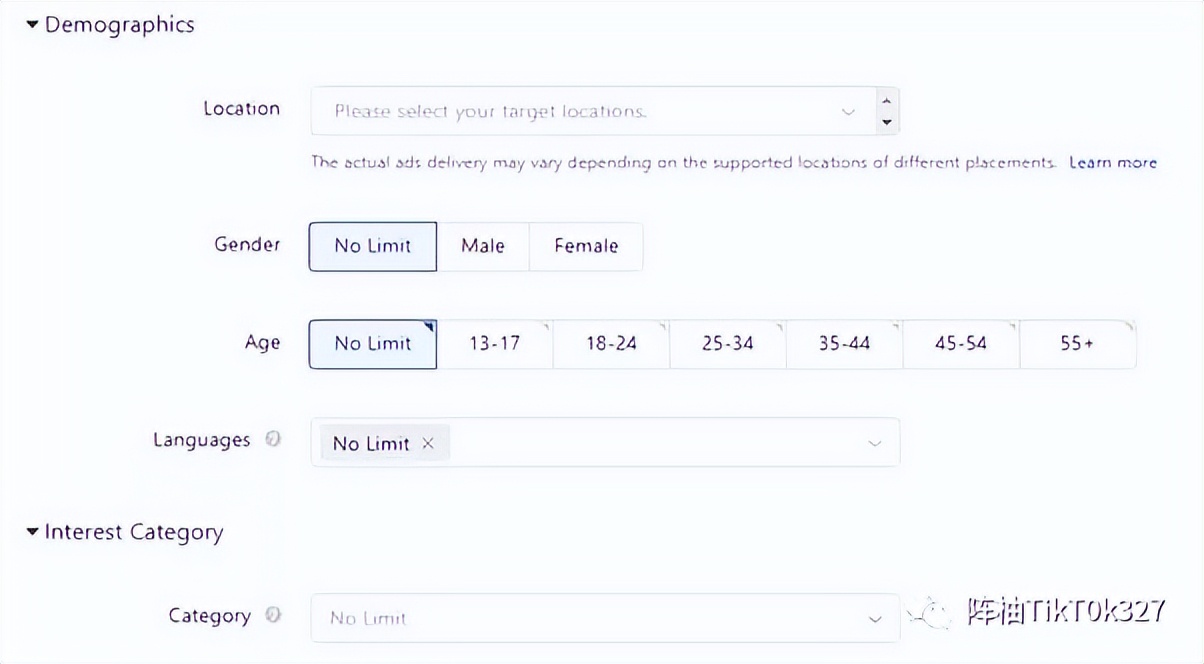Select Male gender option
Screen dimensions: 1204x664
482,246
